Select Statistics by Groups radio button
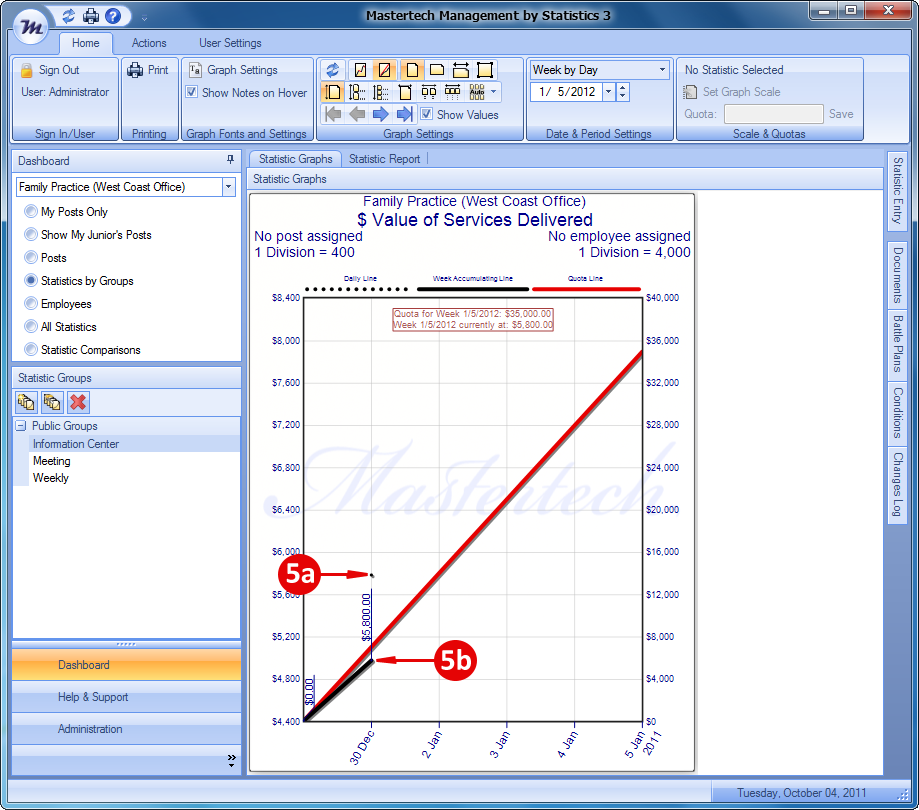This screenshot has height=810, width=919. click(30, 280)
